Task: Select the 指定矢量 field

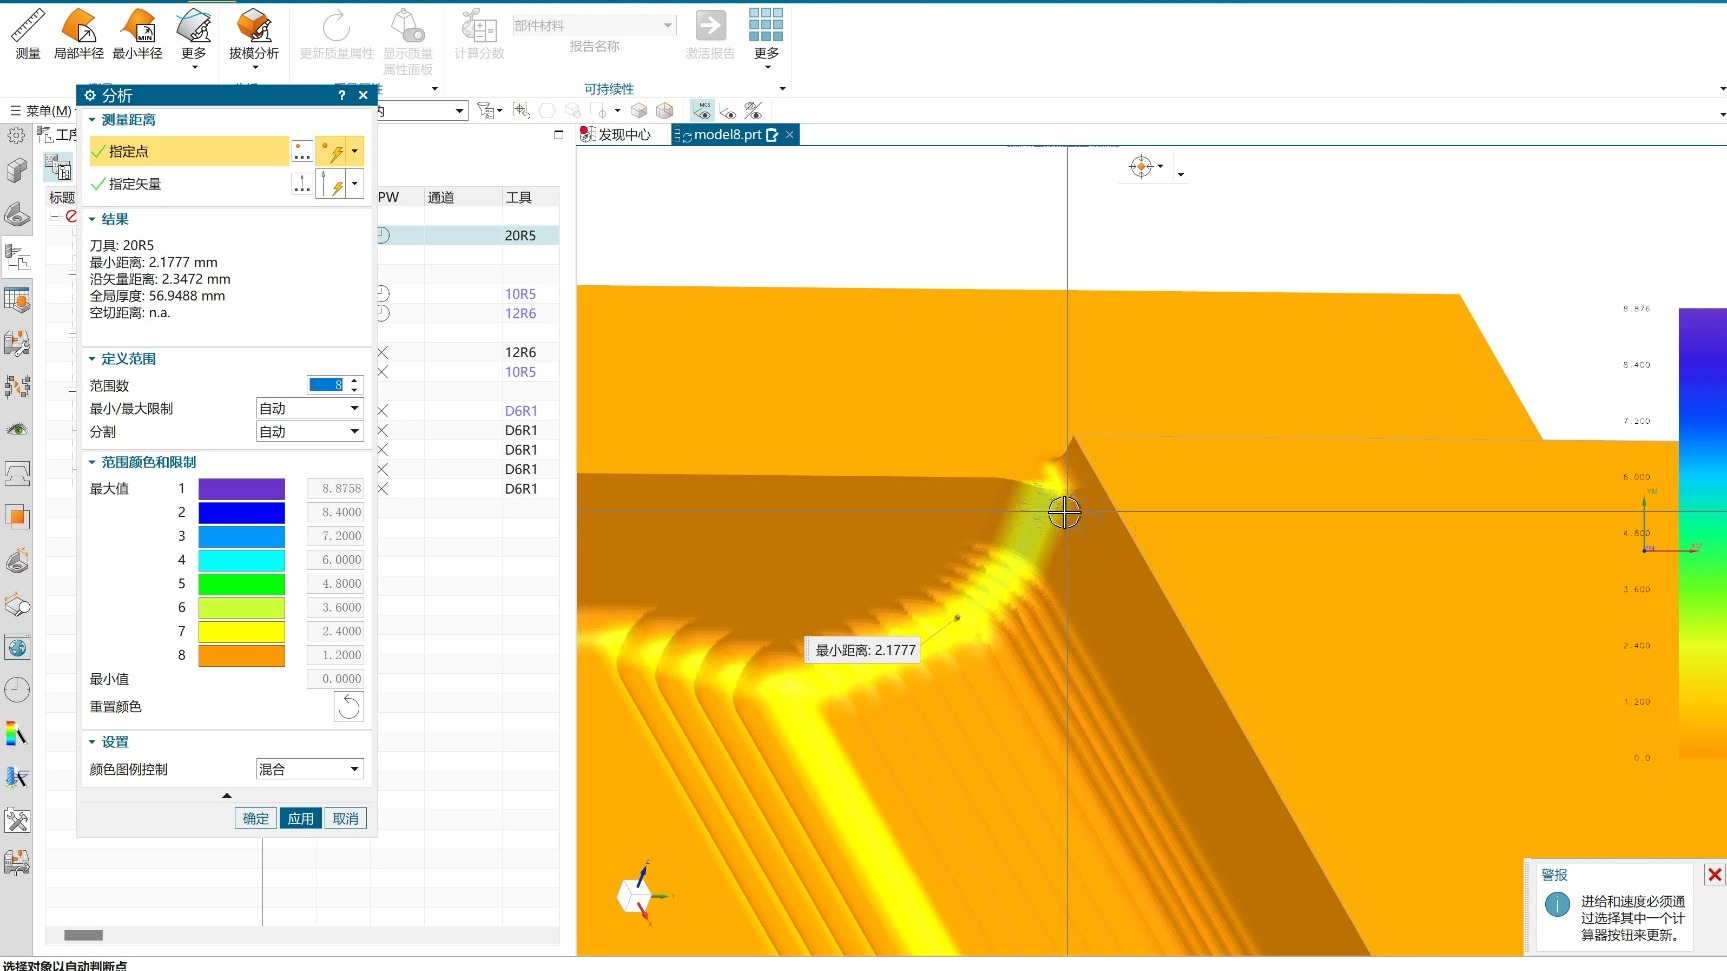Action: pos(188,184)
